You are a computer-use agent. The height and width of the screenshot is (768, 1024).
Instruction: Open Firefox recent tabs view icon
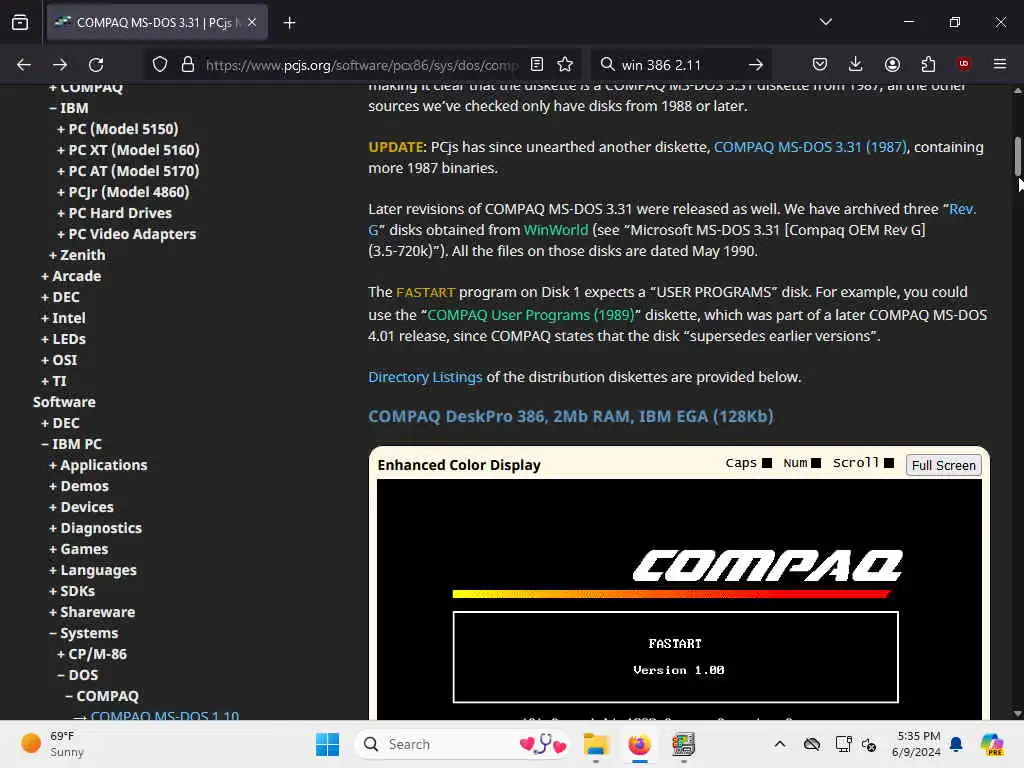(x=20, y=22)
